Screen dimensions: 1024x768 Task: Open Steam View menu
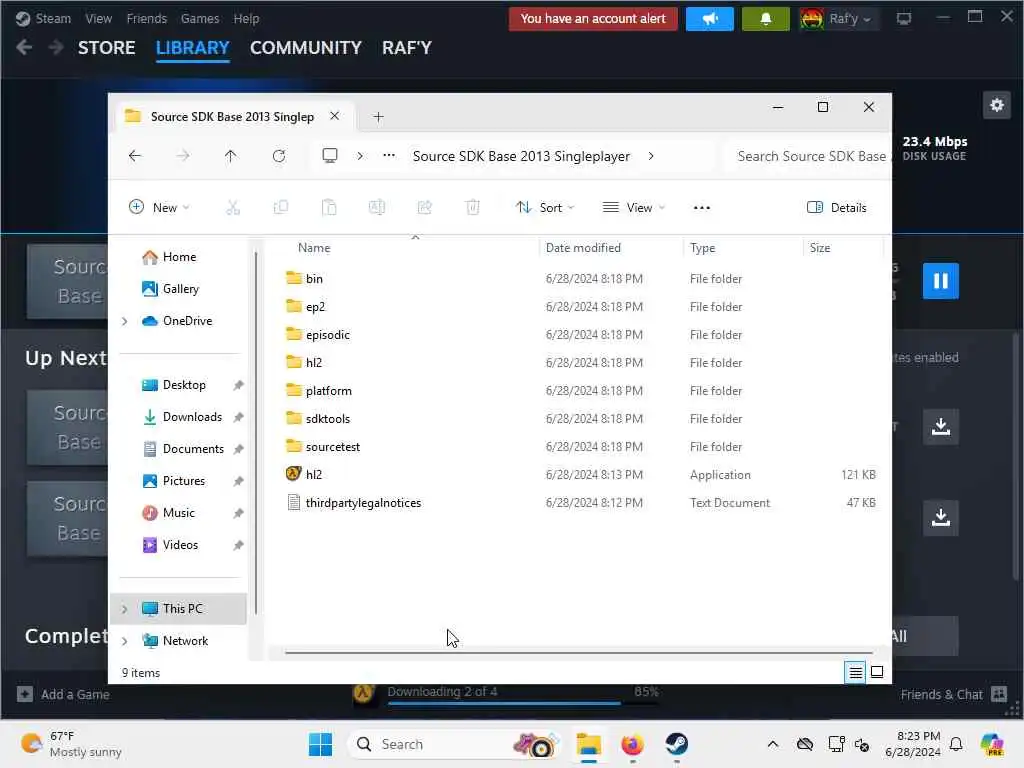[x=99, y=18]
